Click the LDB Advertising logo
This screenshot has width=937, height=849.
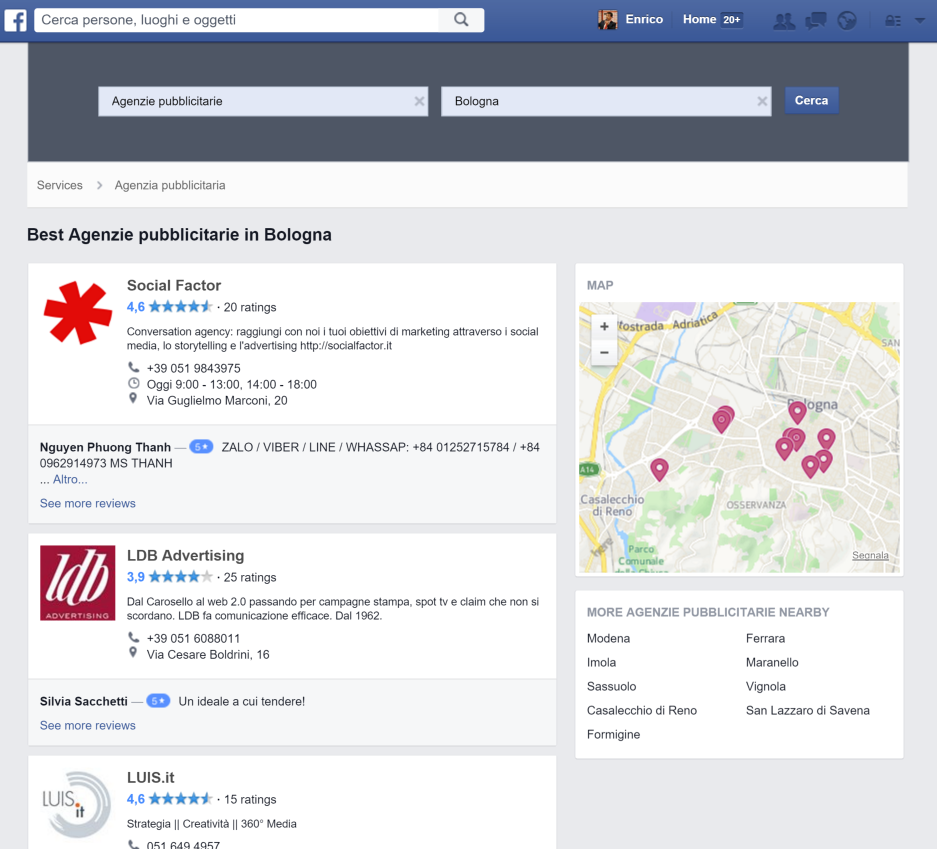[x=78, y=583]
